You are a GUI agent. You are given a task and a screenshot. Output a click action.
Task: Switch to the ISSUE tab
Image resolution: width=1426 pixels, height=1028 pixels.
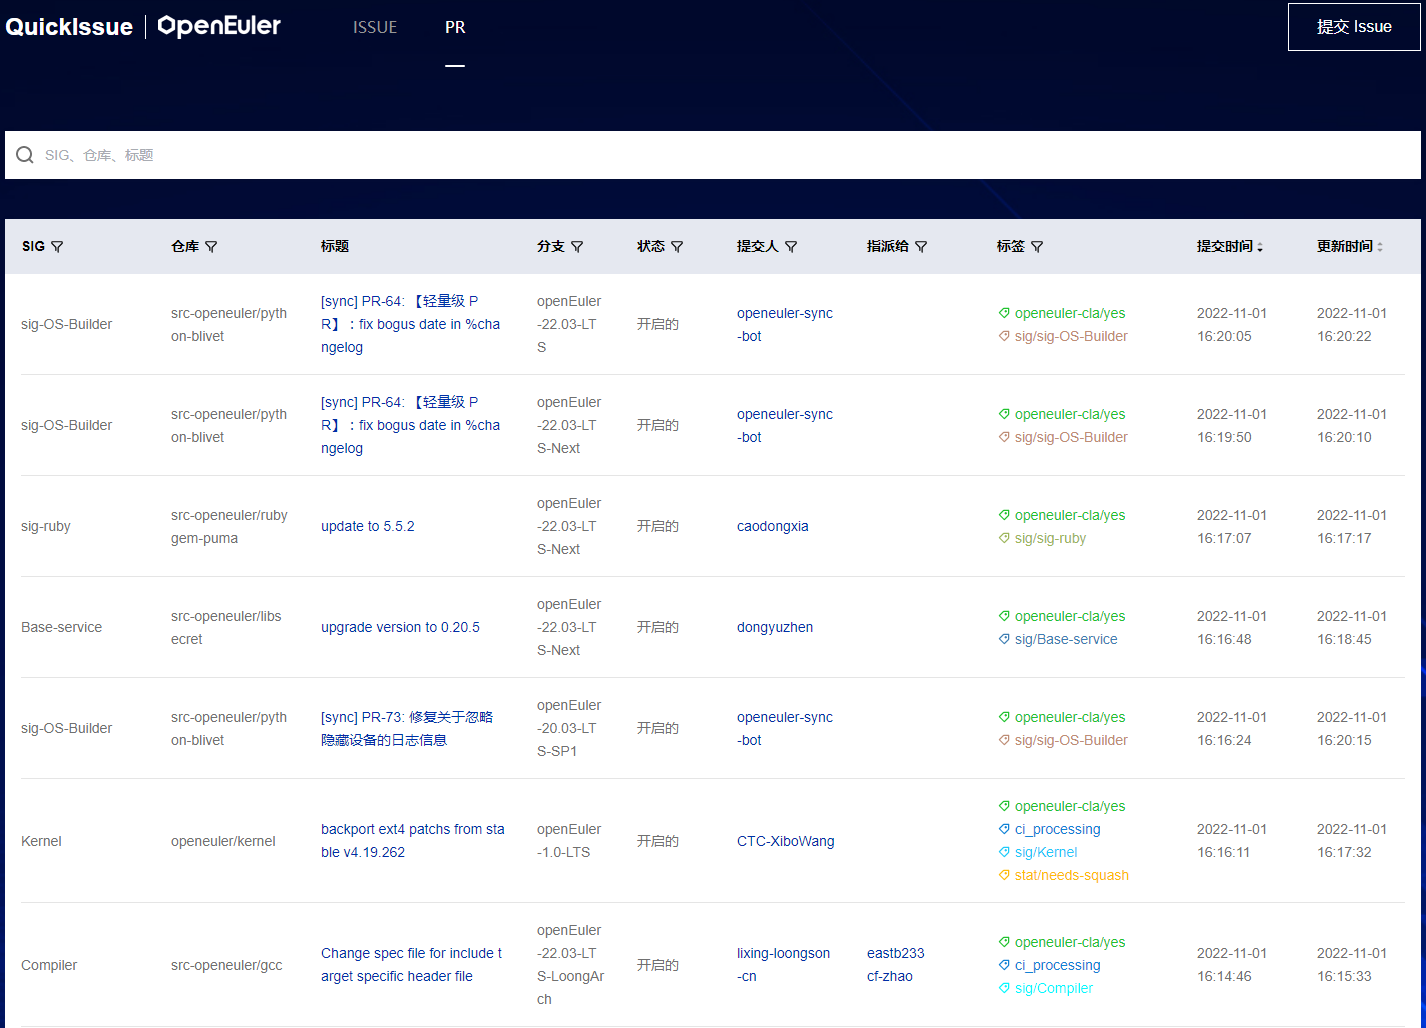(x=375, y=28)
